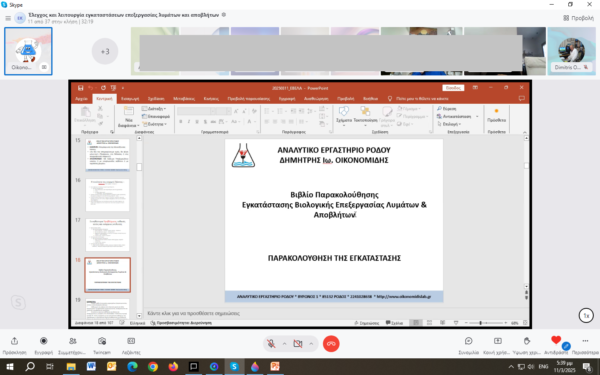Screen dimensions: 600x375
Task: Open the chat conversation icon
Action: coord(469,341)
